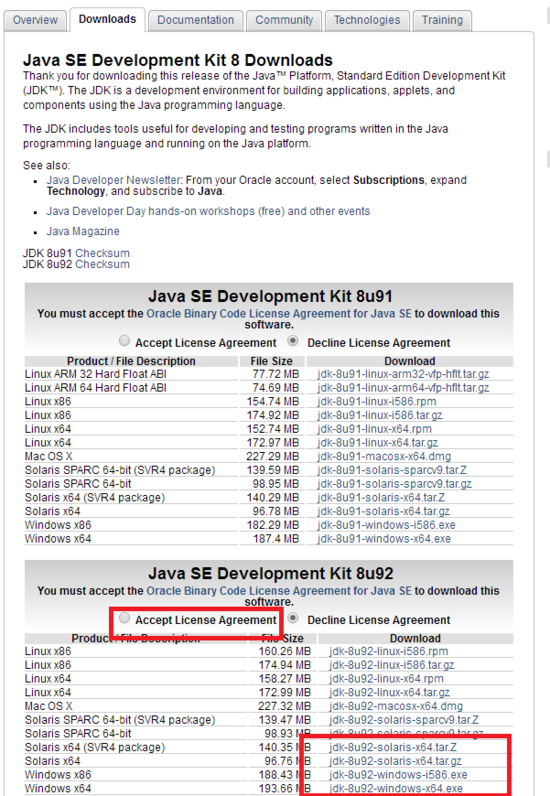Open the Documentation tab
This screenshot has width=550, height=796.
[196, 20]
